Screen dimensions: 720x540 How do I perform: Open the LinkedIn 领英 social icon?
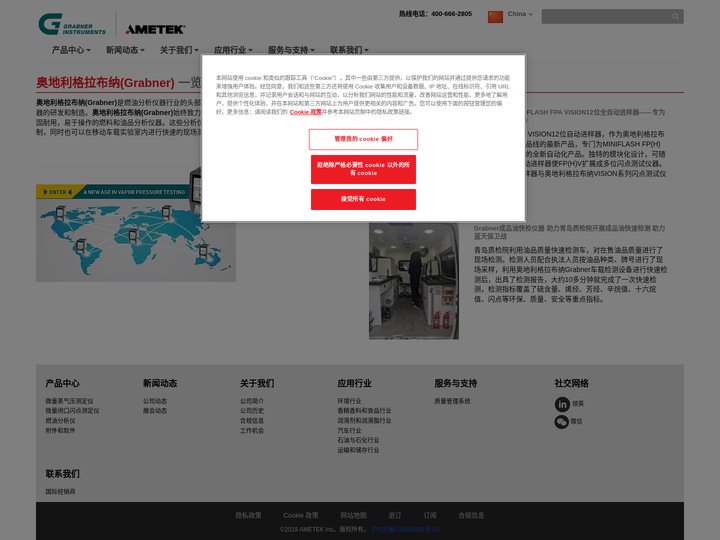[x=562, y=404]
